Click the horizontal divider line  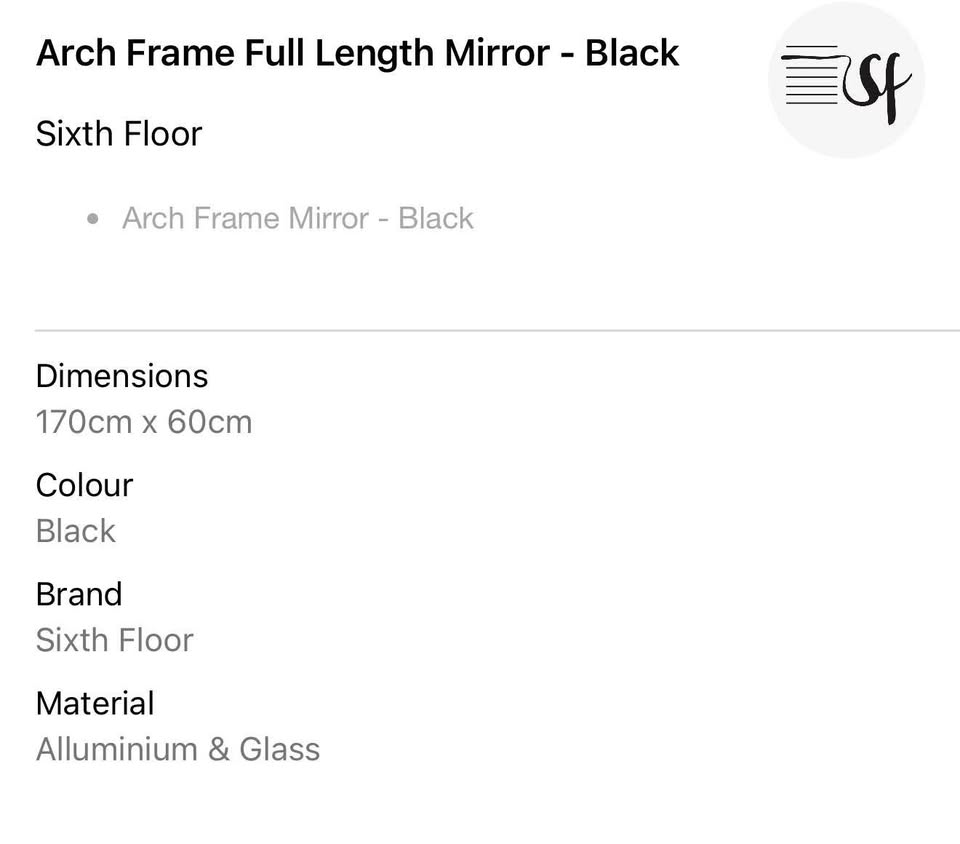pos(497,329)
